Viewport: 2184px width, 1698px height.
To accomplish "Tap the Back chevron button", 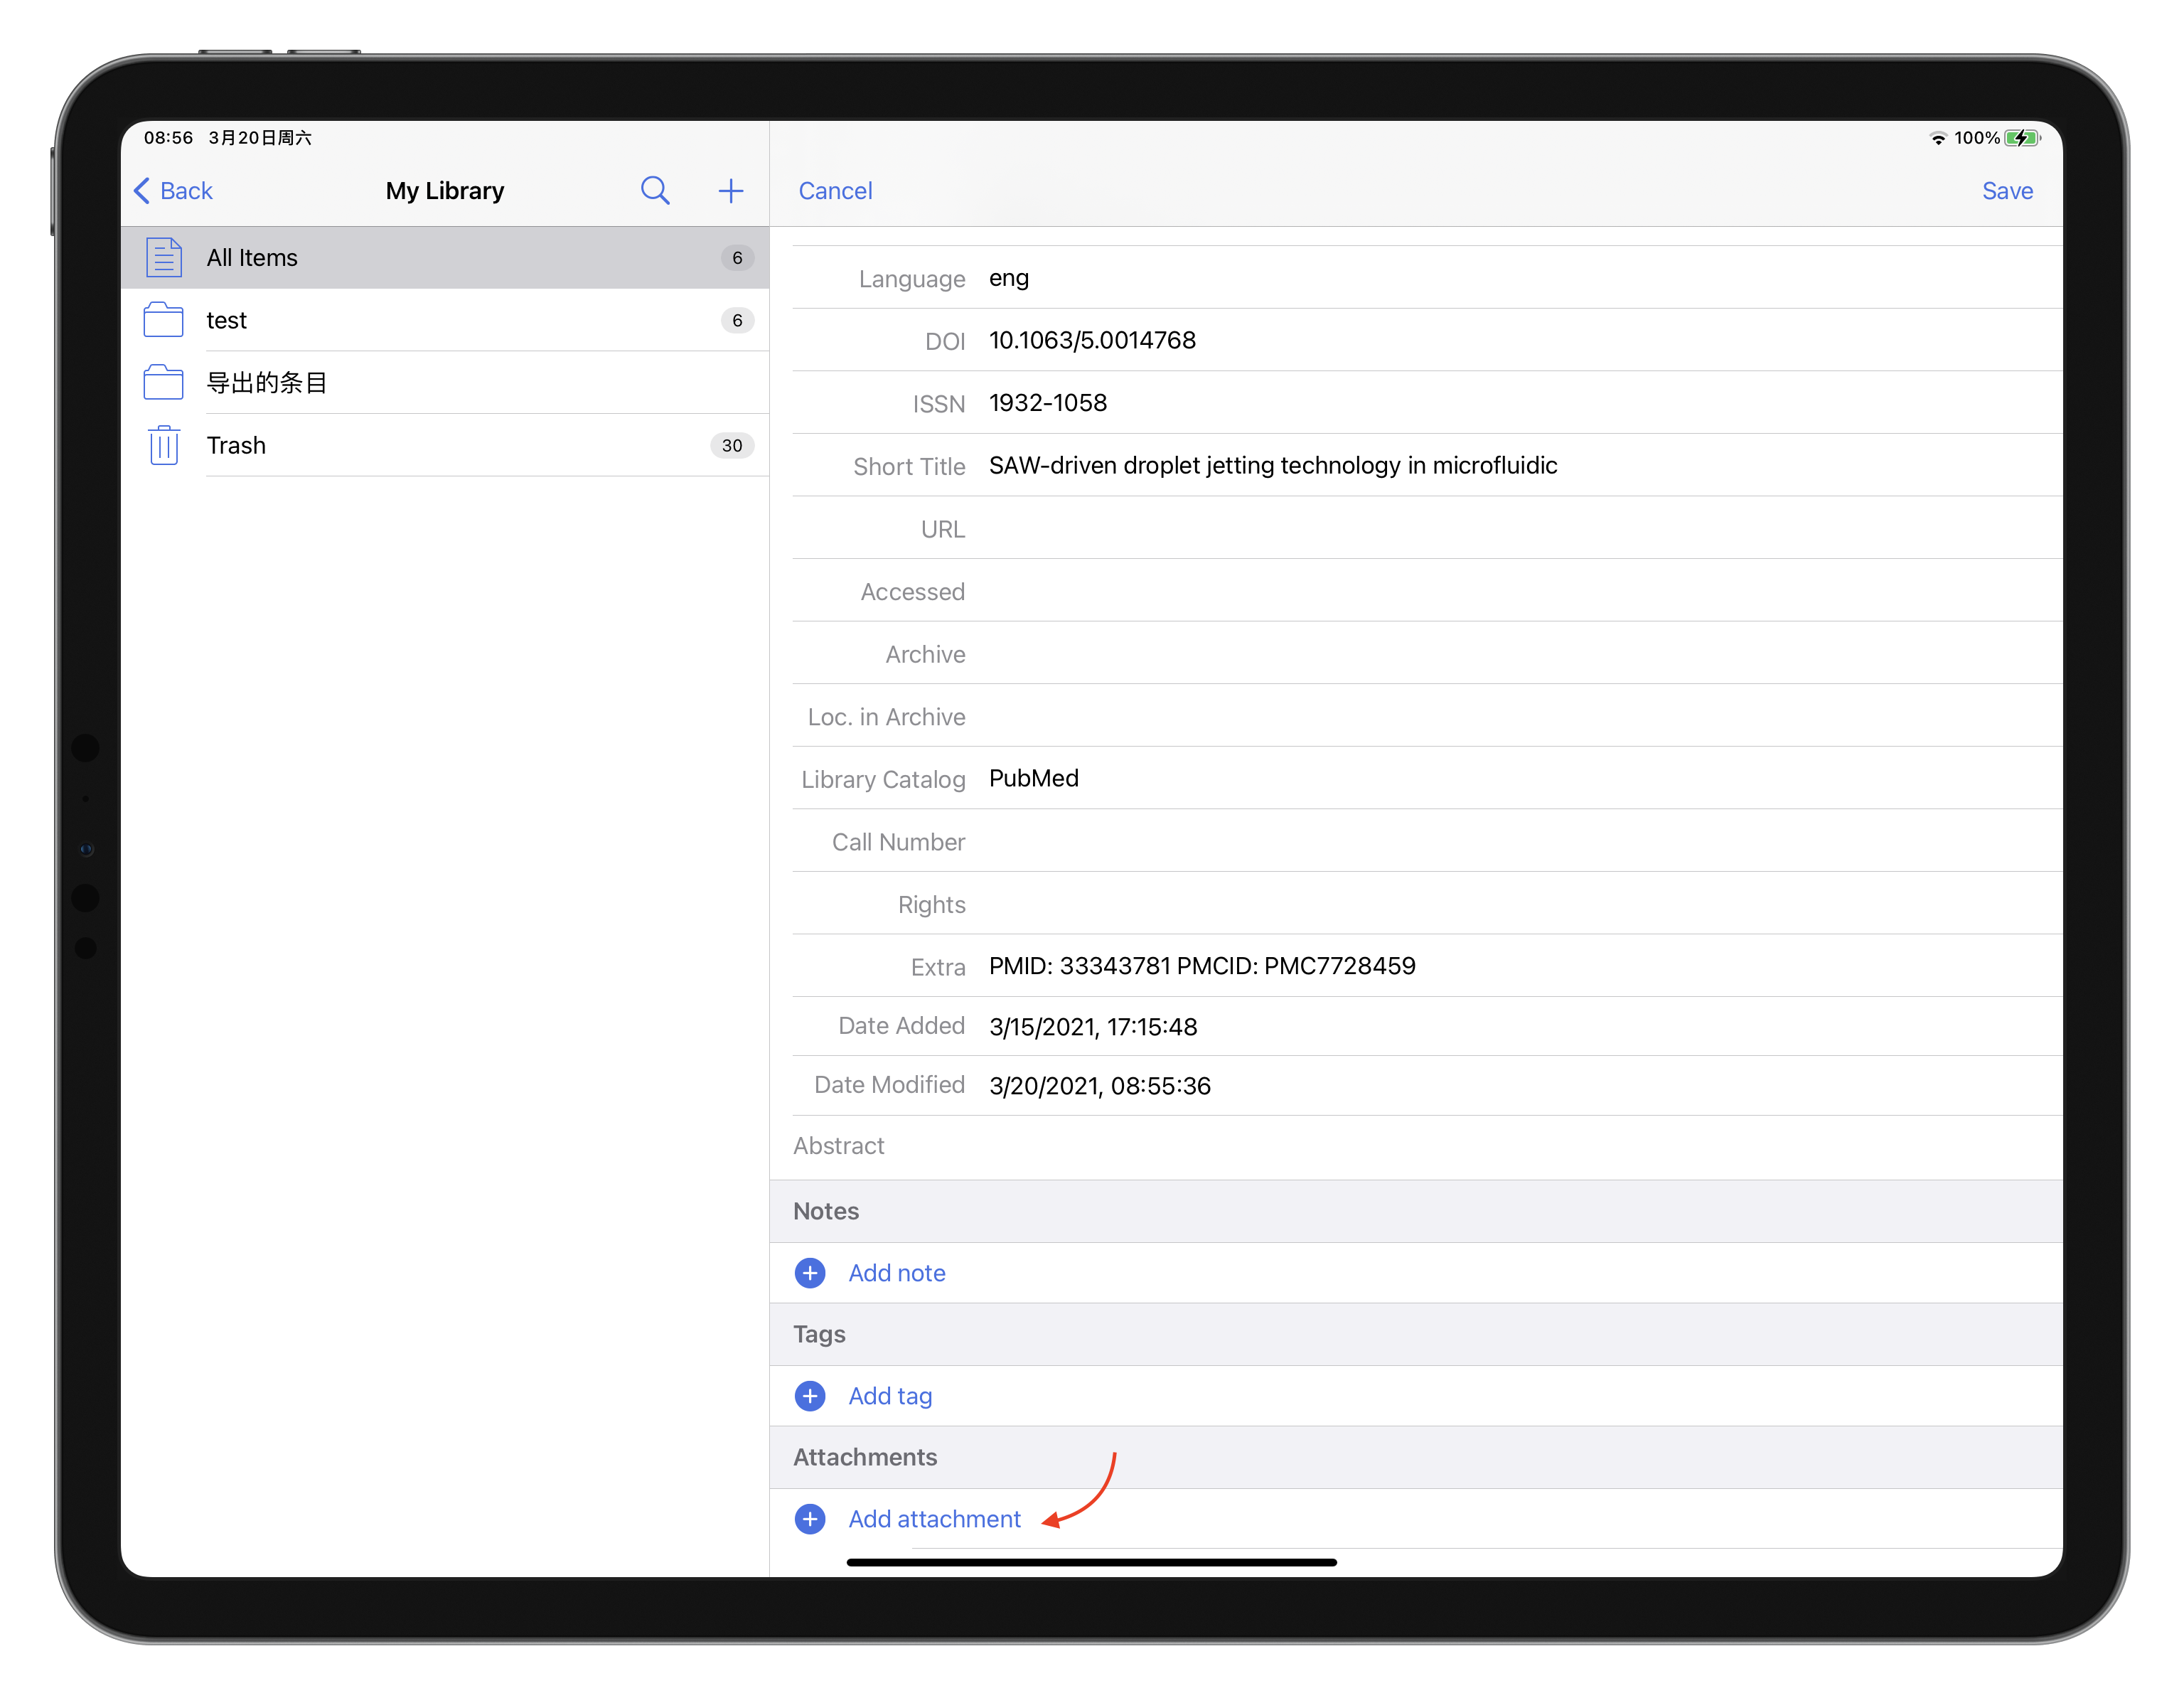I will click(173, 191).
